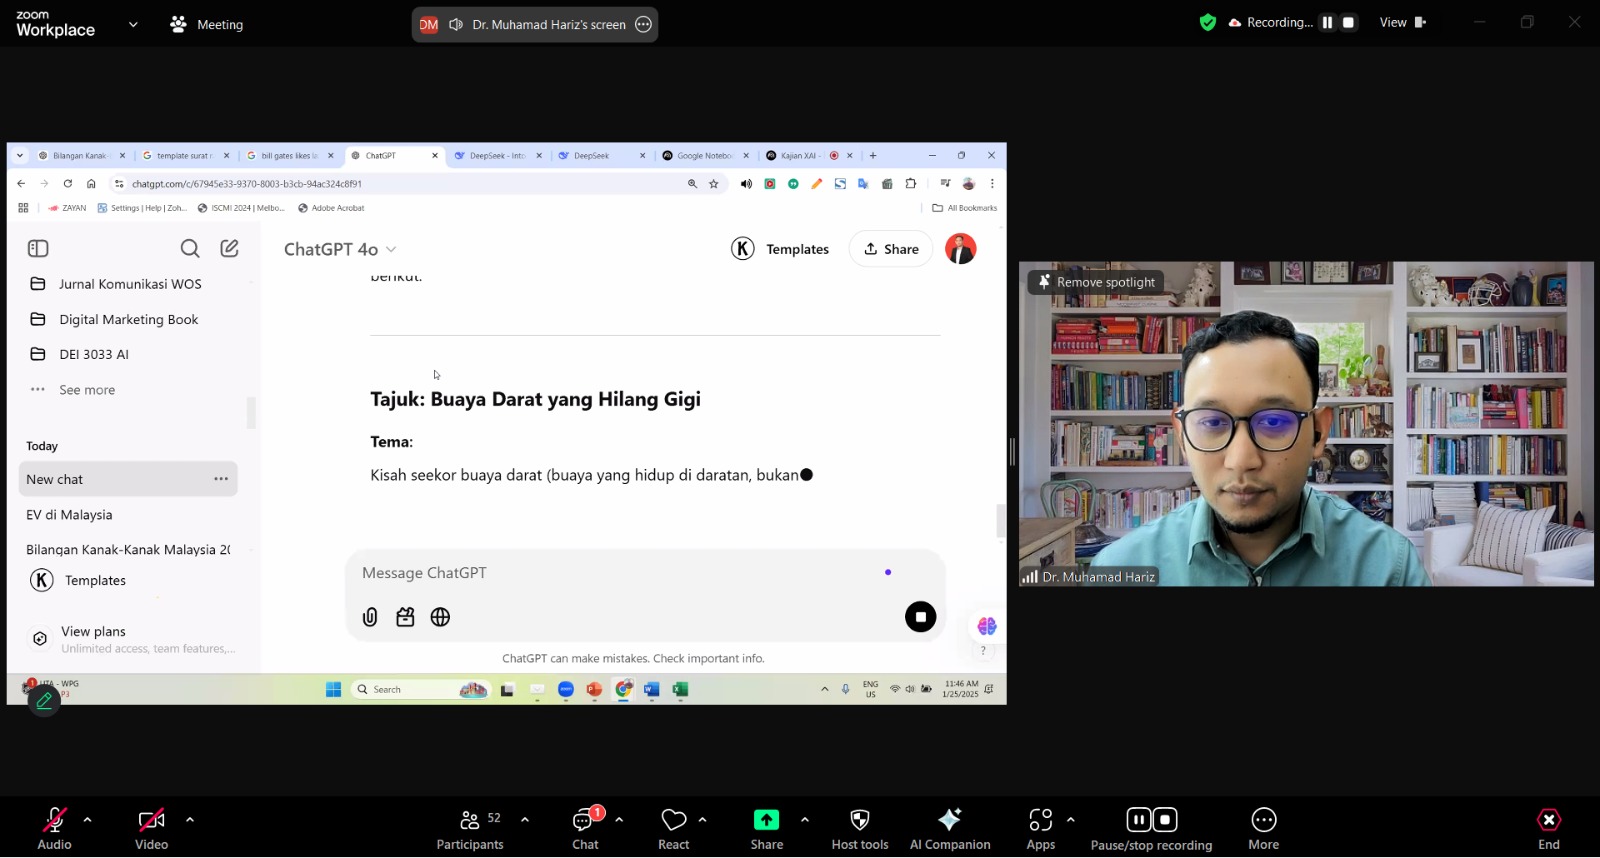Attach file with paperclip icon
Viewport: 1600px width, 858px height.
pos(370,617)
